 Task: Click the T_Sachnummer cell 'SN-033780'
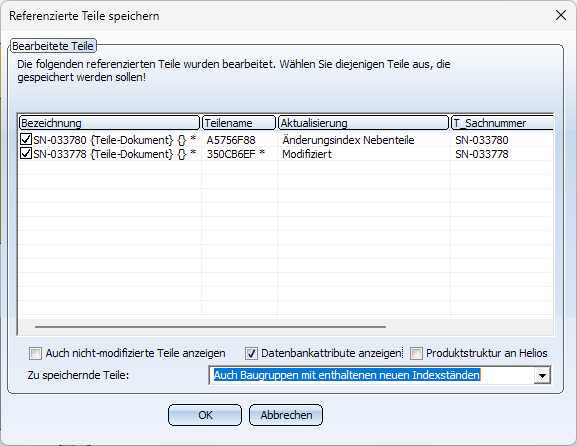pos(482,140)
